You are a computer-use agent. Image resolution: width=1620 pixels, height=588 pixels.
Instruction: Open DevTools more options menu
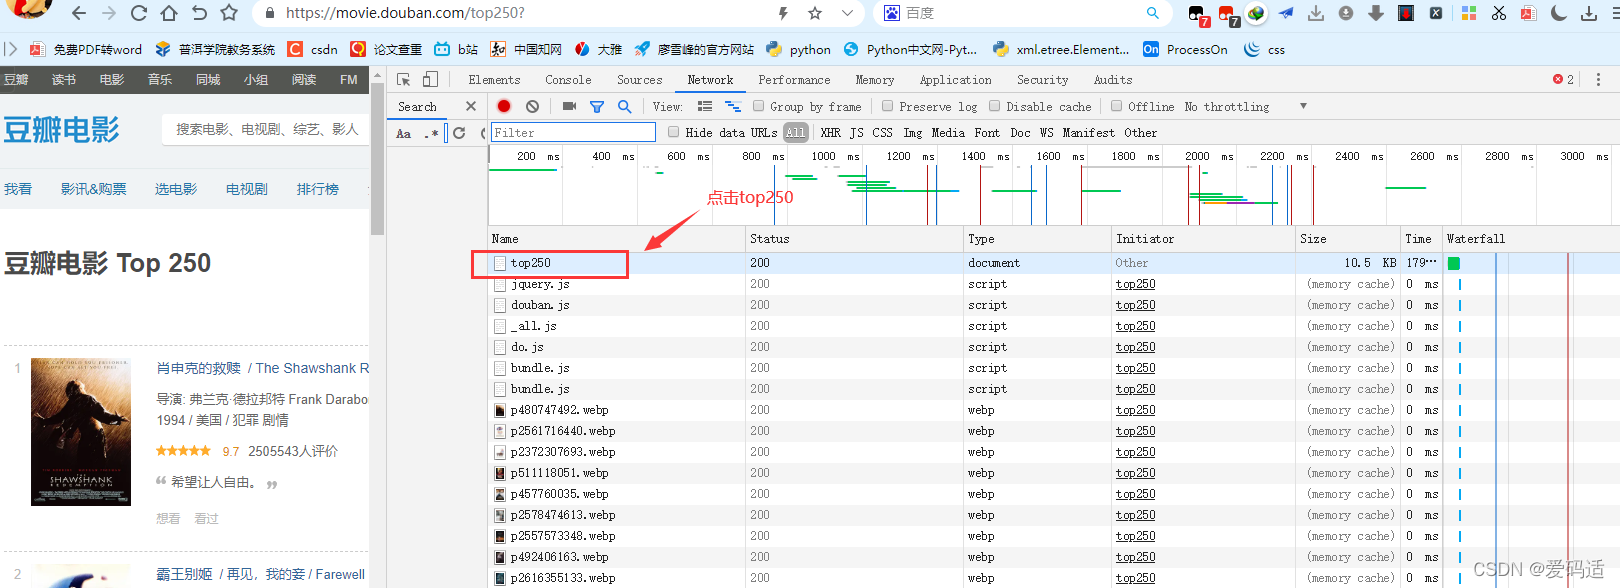pos(1598,79)
